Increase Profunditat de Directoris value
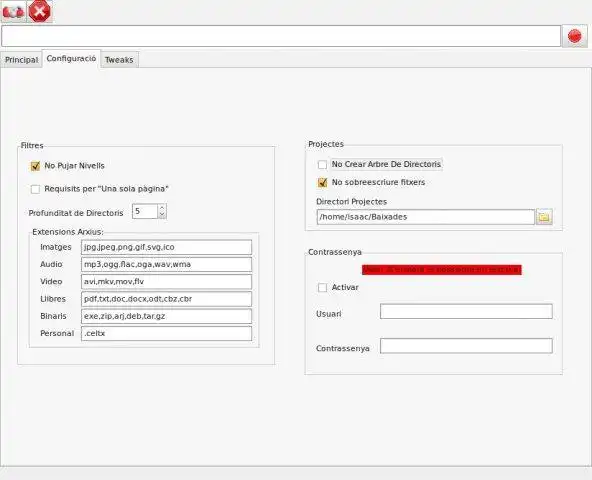 tap(162, 208)
